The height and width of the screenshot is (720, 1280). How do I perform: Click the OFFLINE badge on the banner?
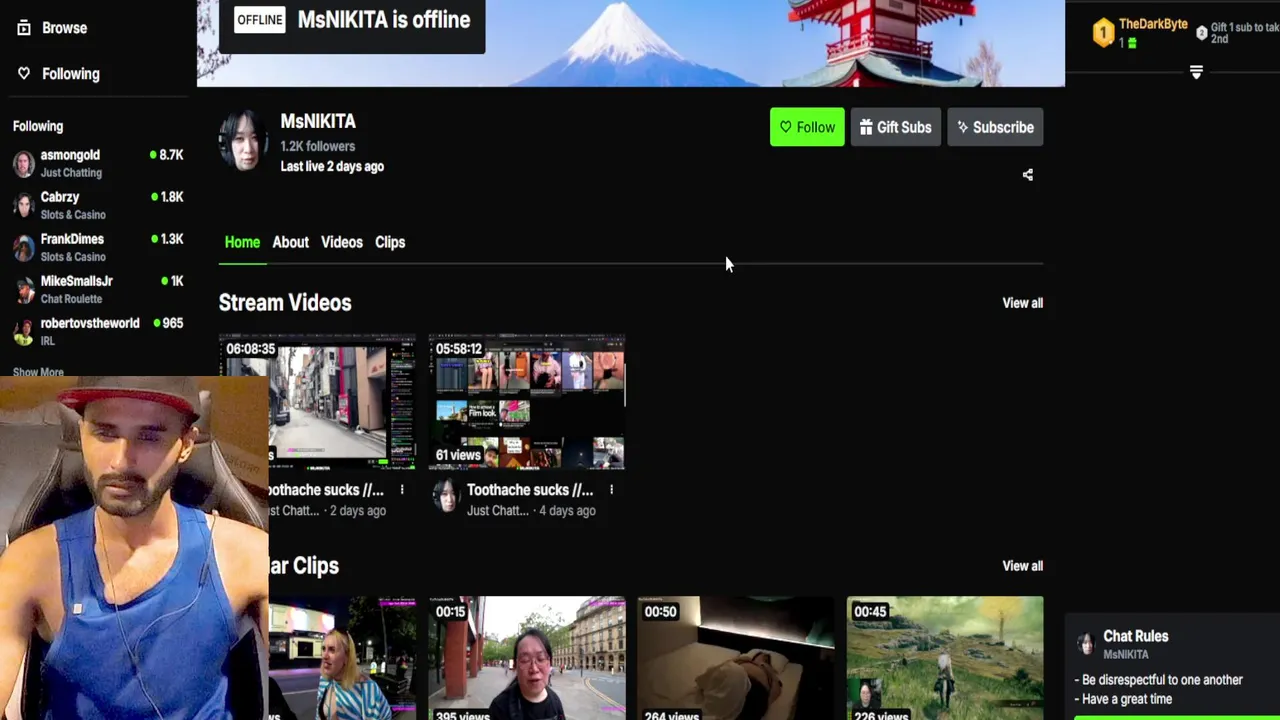(x=260, y=20)
